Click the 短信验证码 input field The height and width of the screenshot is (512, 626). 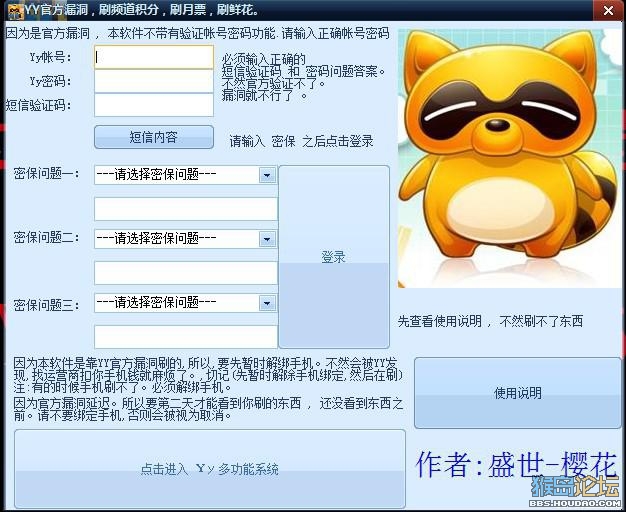[x=154, y=105]
